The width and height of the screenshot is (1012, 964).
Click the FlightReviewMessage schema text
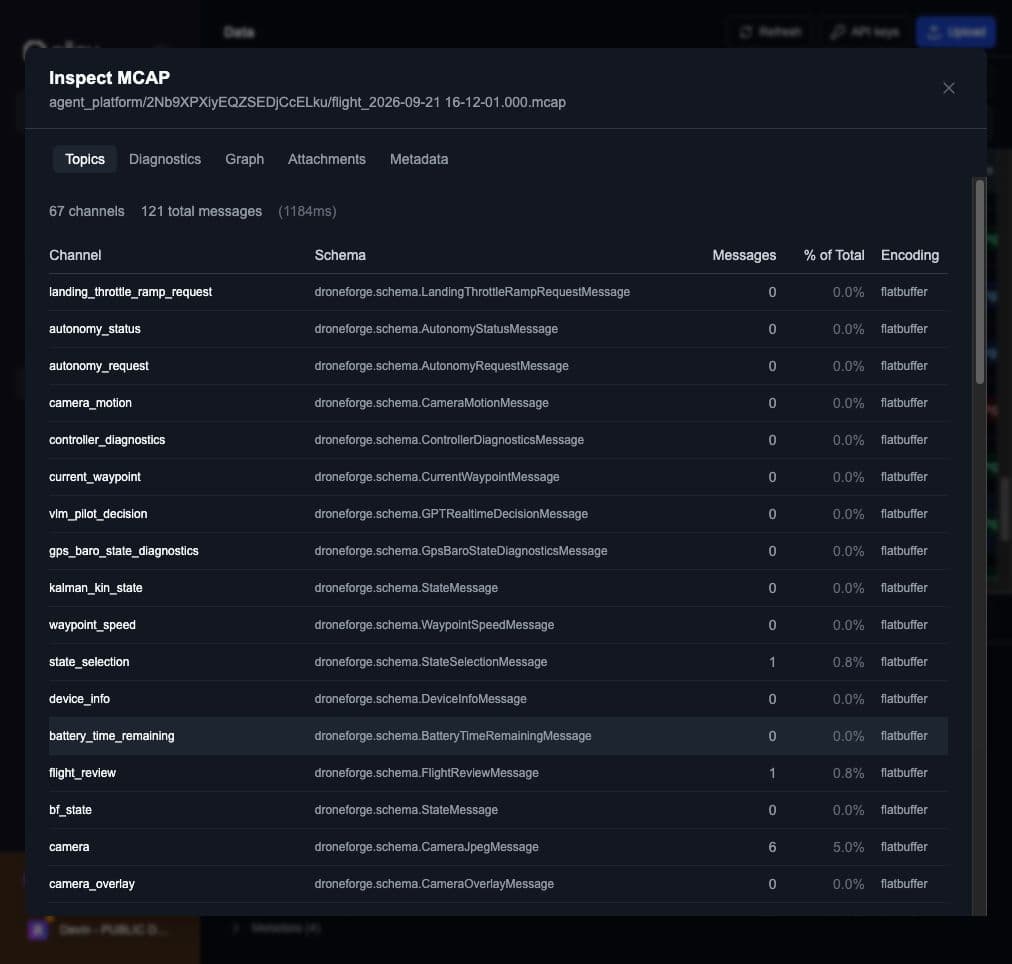[x=427, y=773]
